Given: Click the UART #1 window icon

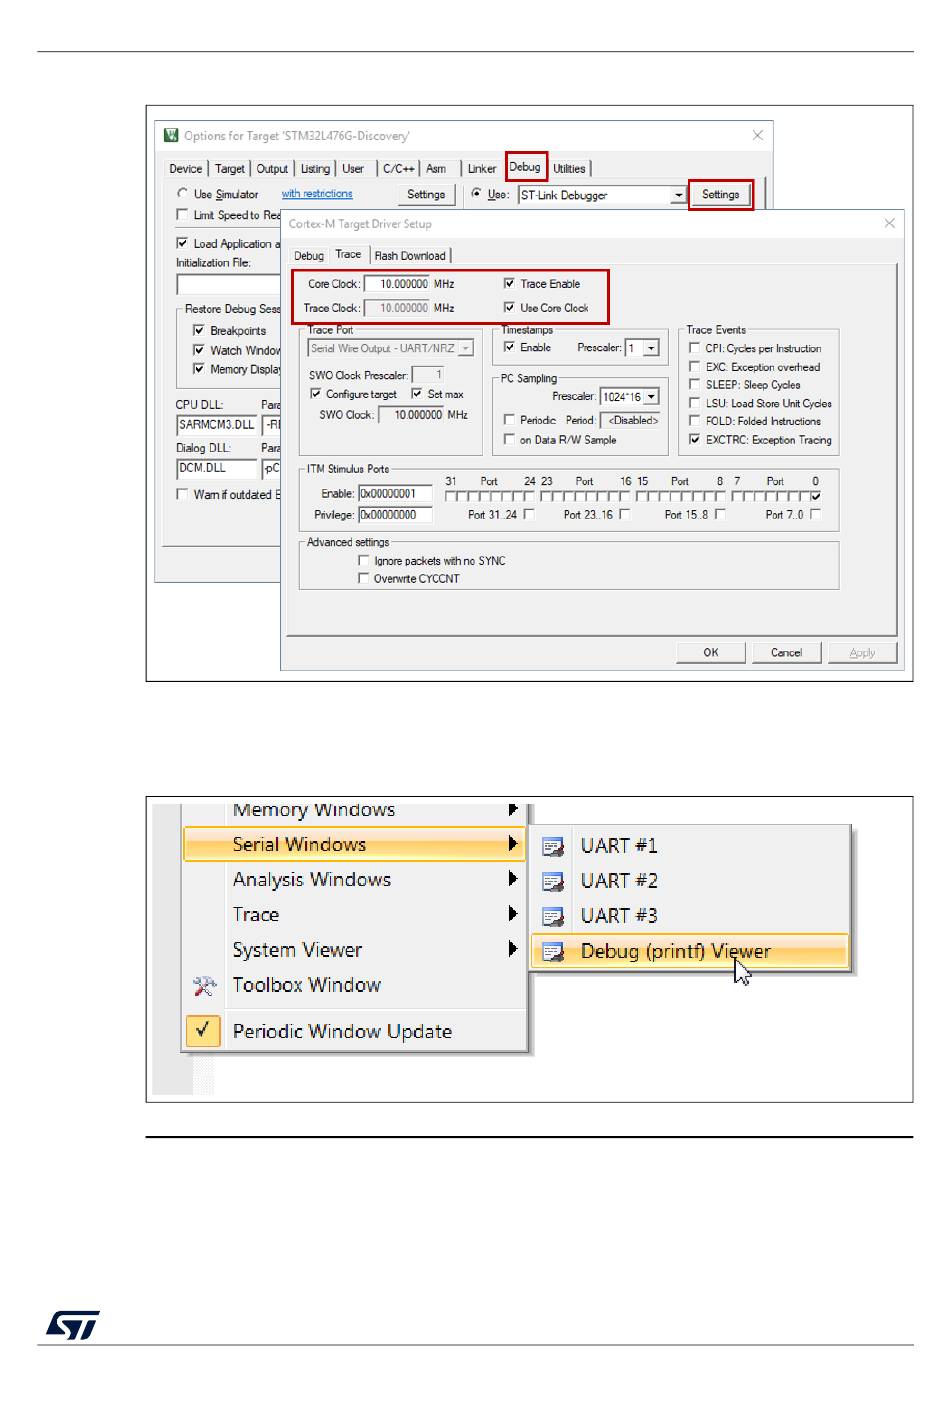Looking at the screenshot, I should tap(553, 847).
